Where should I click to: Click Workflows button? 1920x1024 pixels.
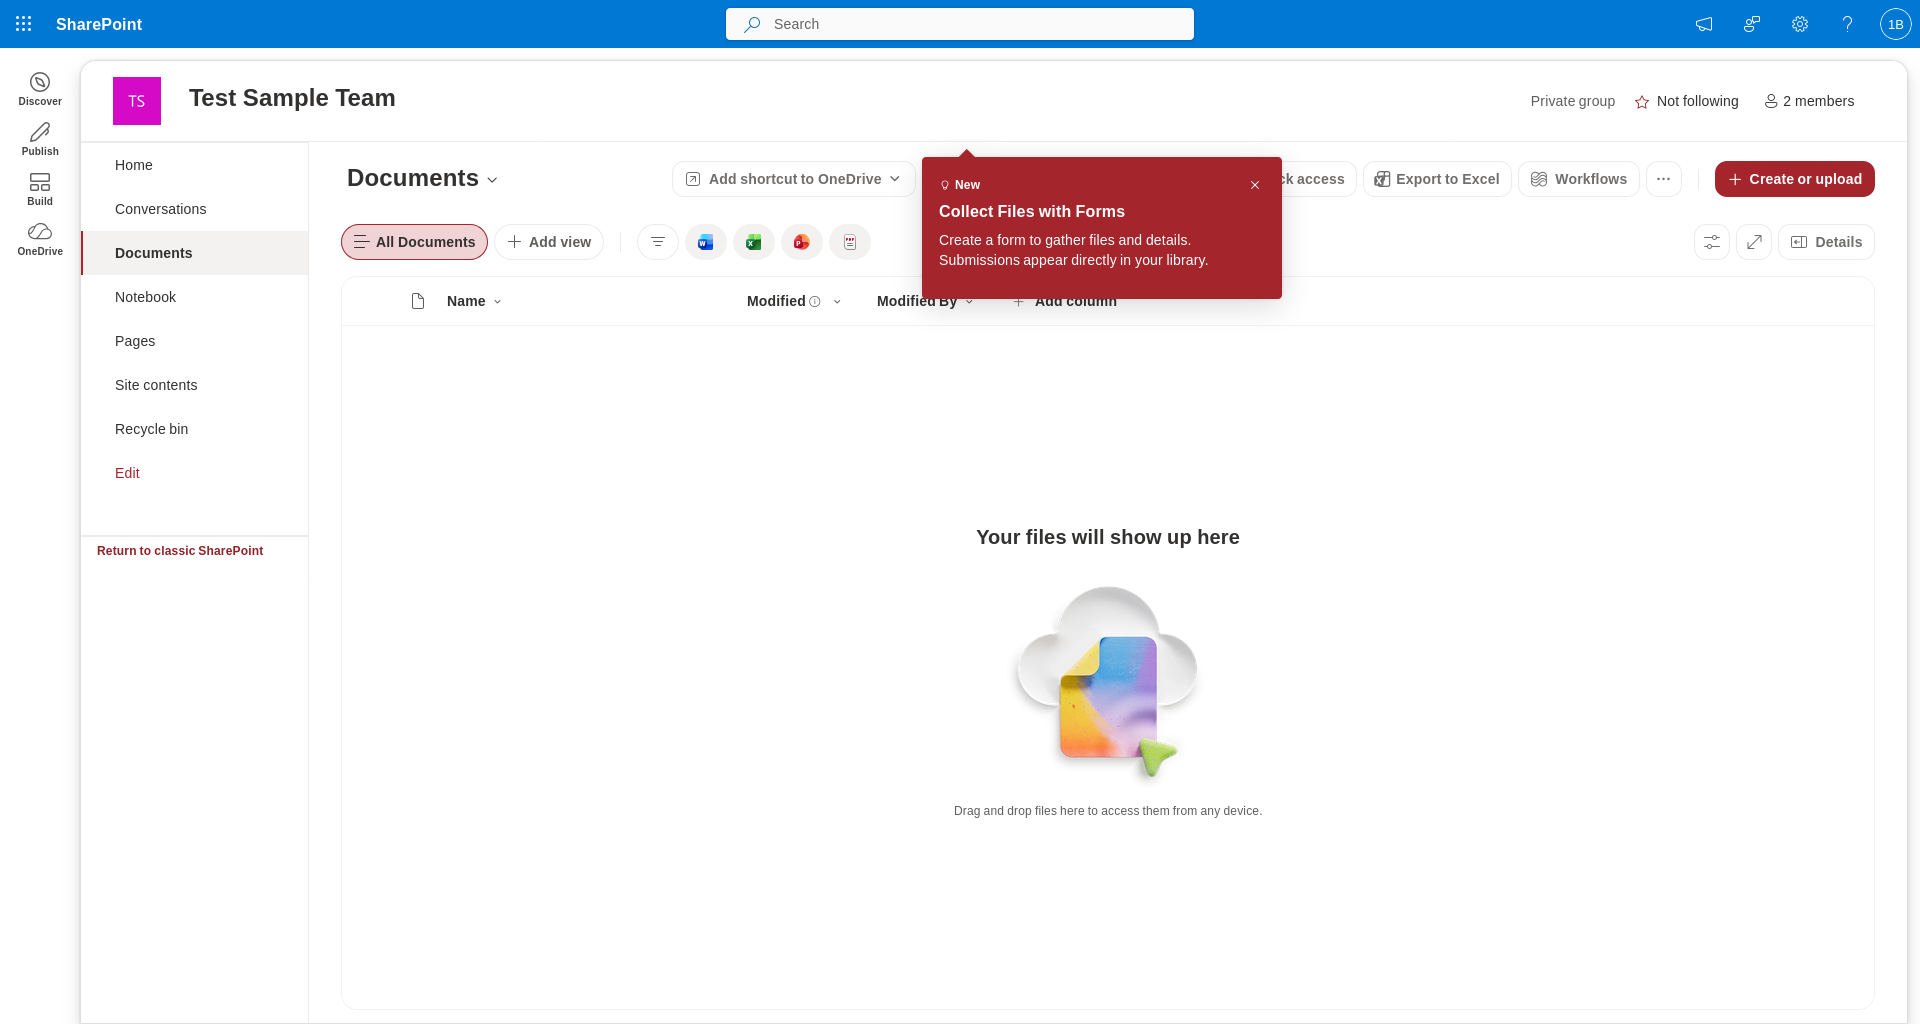1579,179
